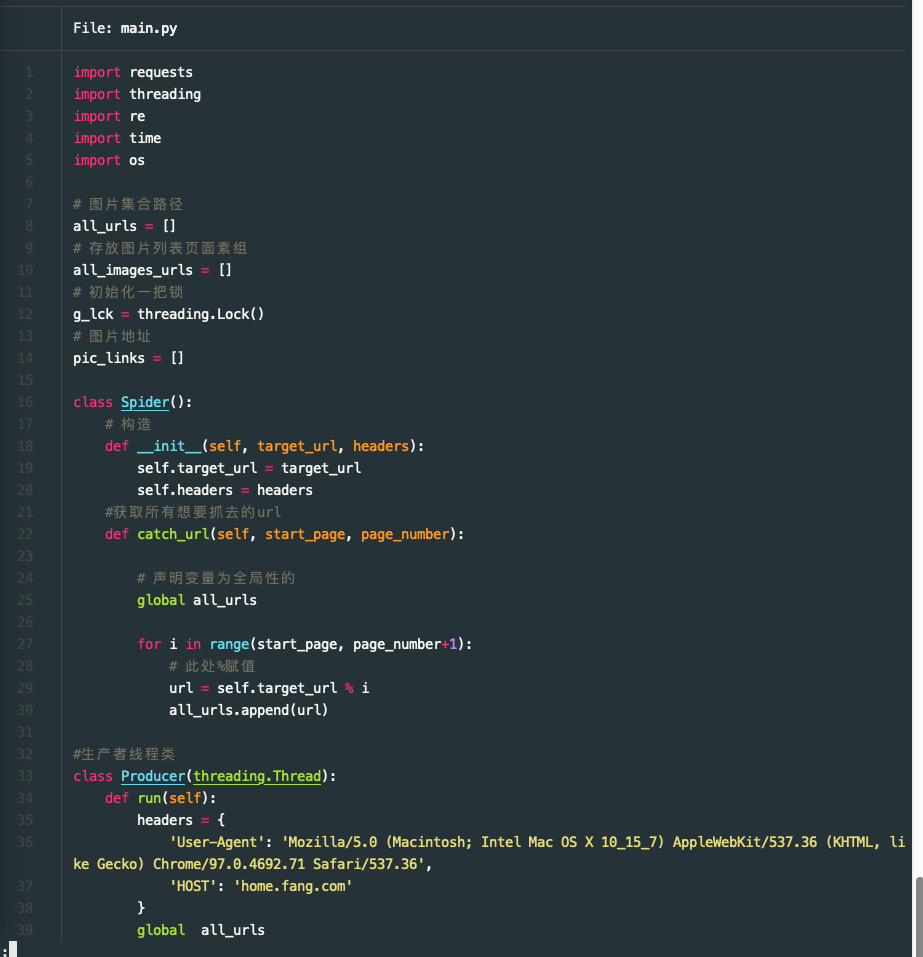Click the 'start_page' parameter in catch_url definition
Viewport: 923px width, 957px height.
(x=305, y=534)
